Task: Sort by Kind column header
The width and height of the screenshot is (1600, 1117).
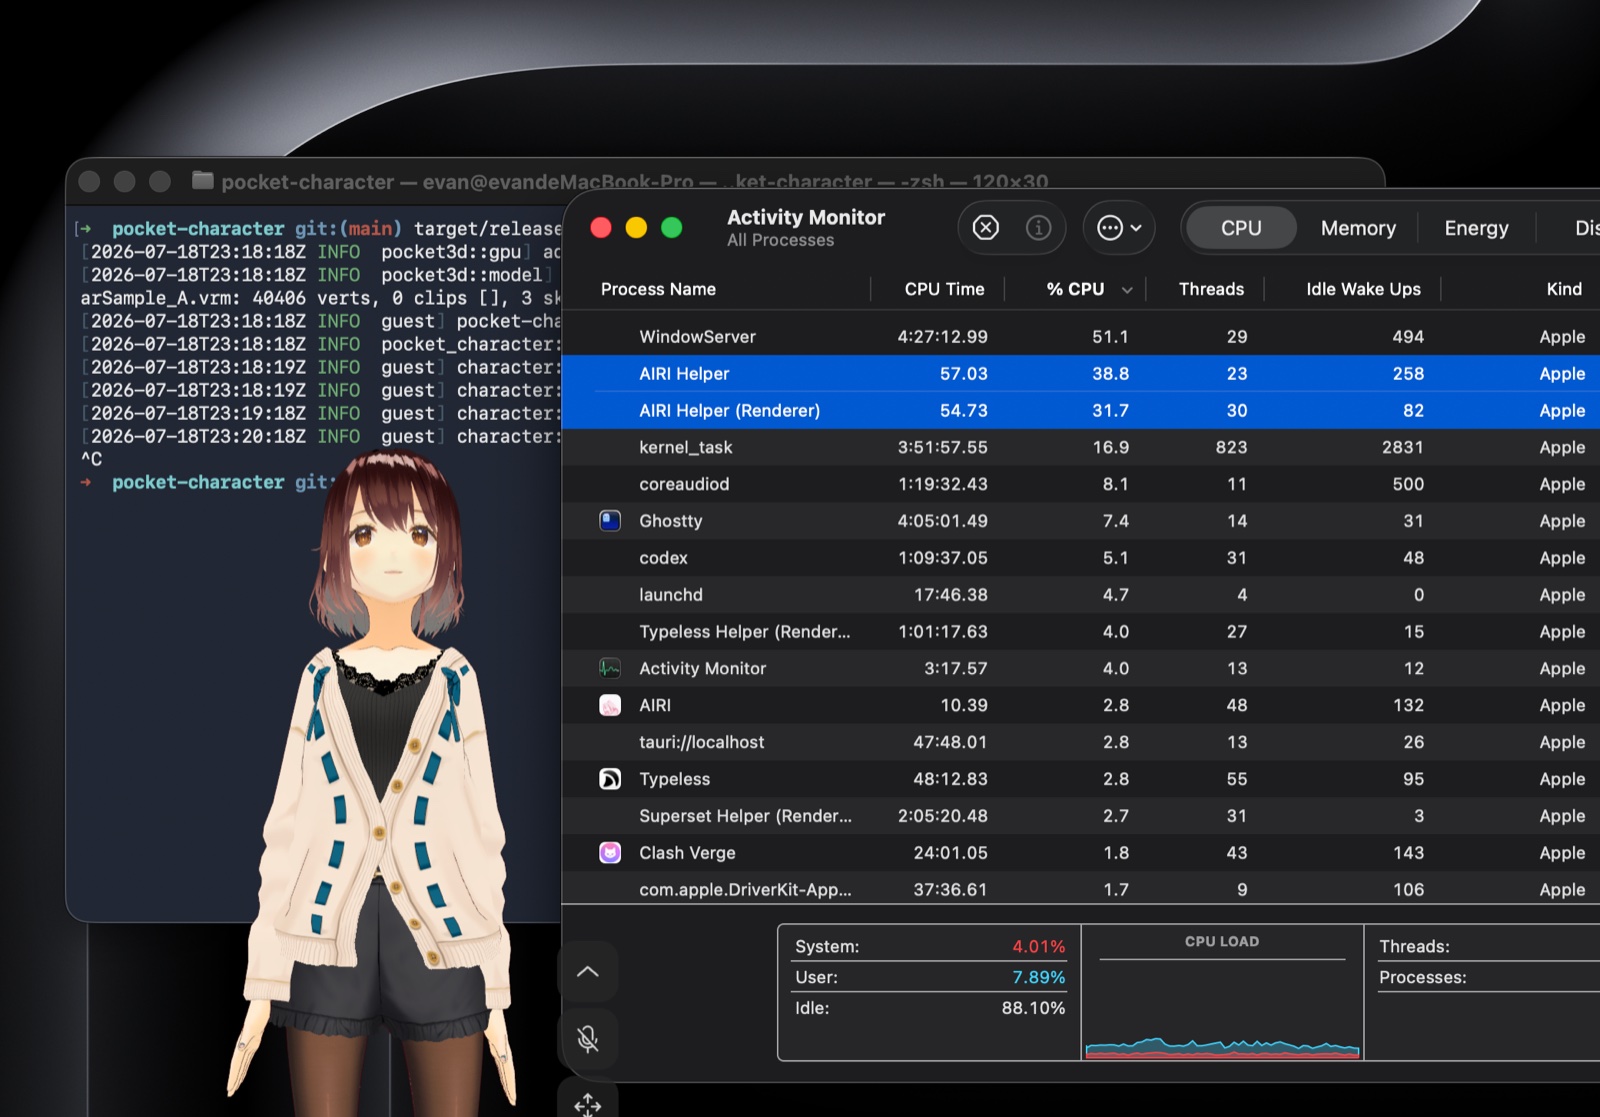Action: tap(1564, 289)
